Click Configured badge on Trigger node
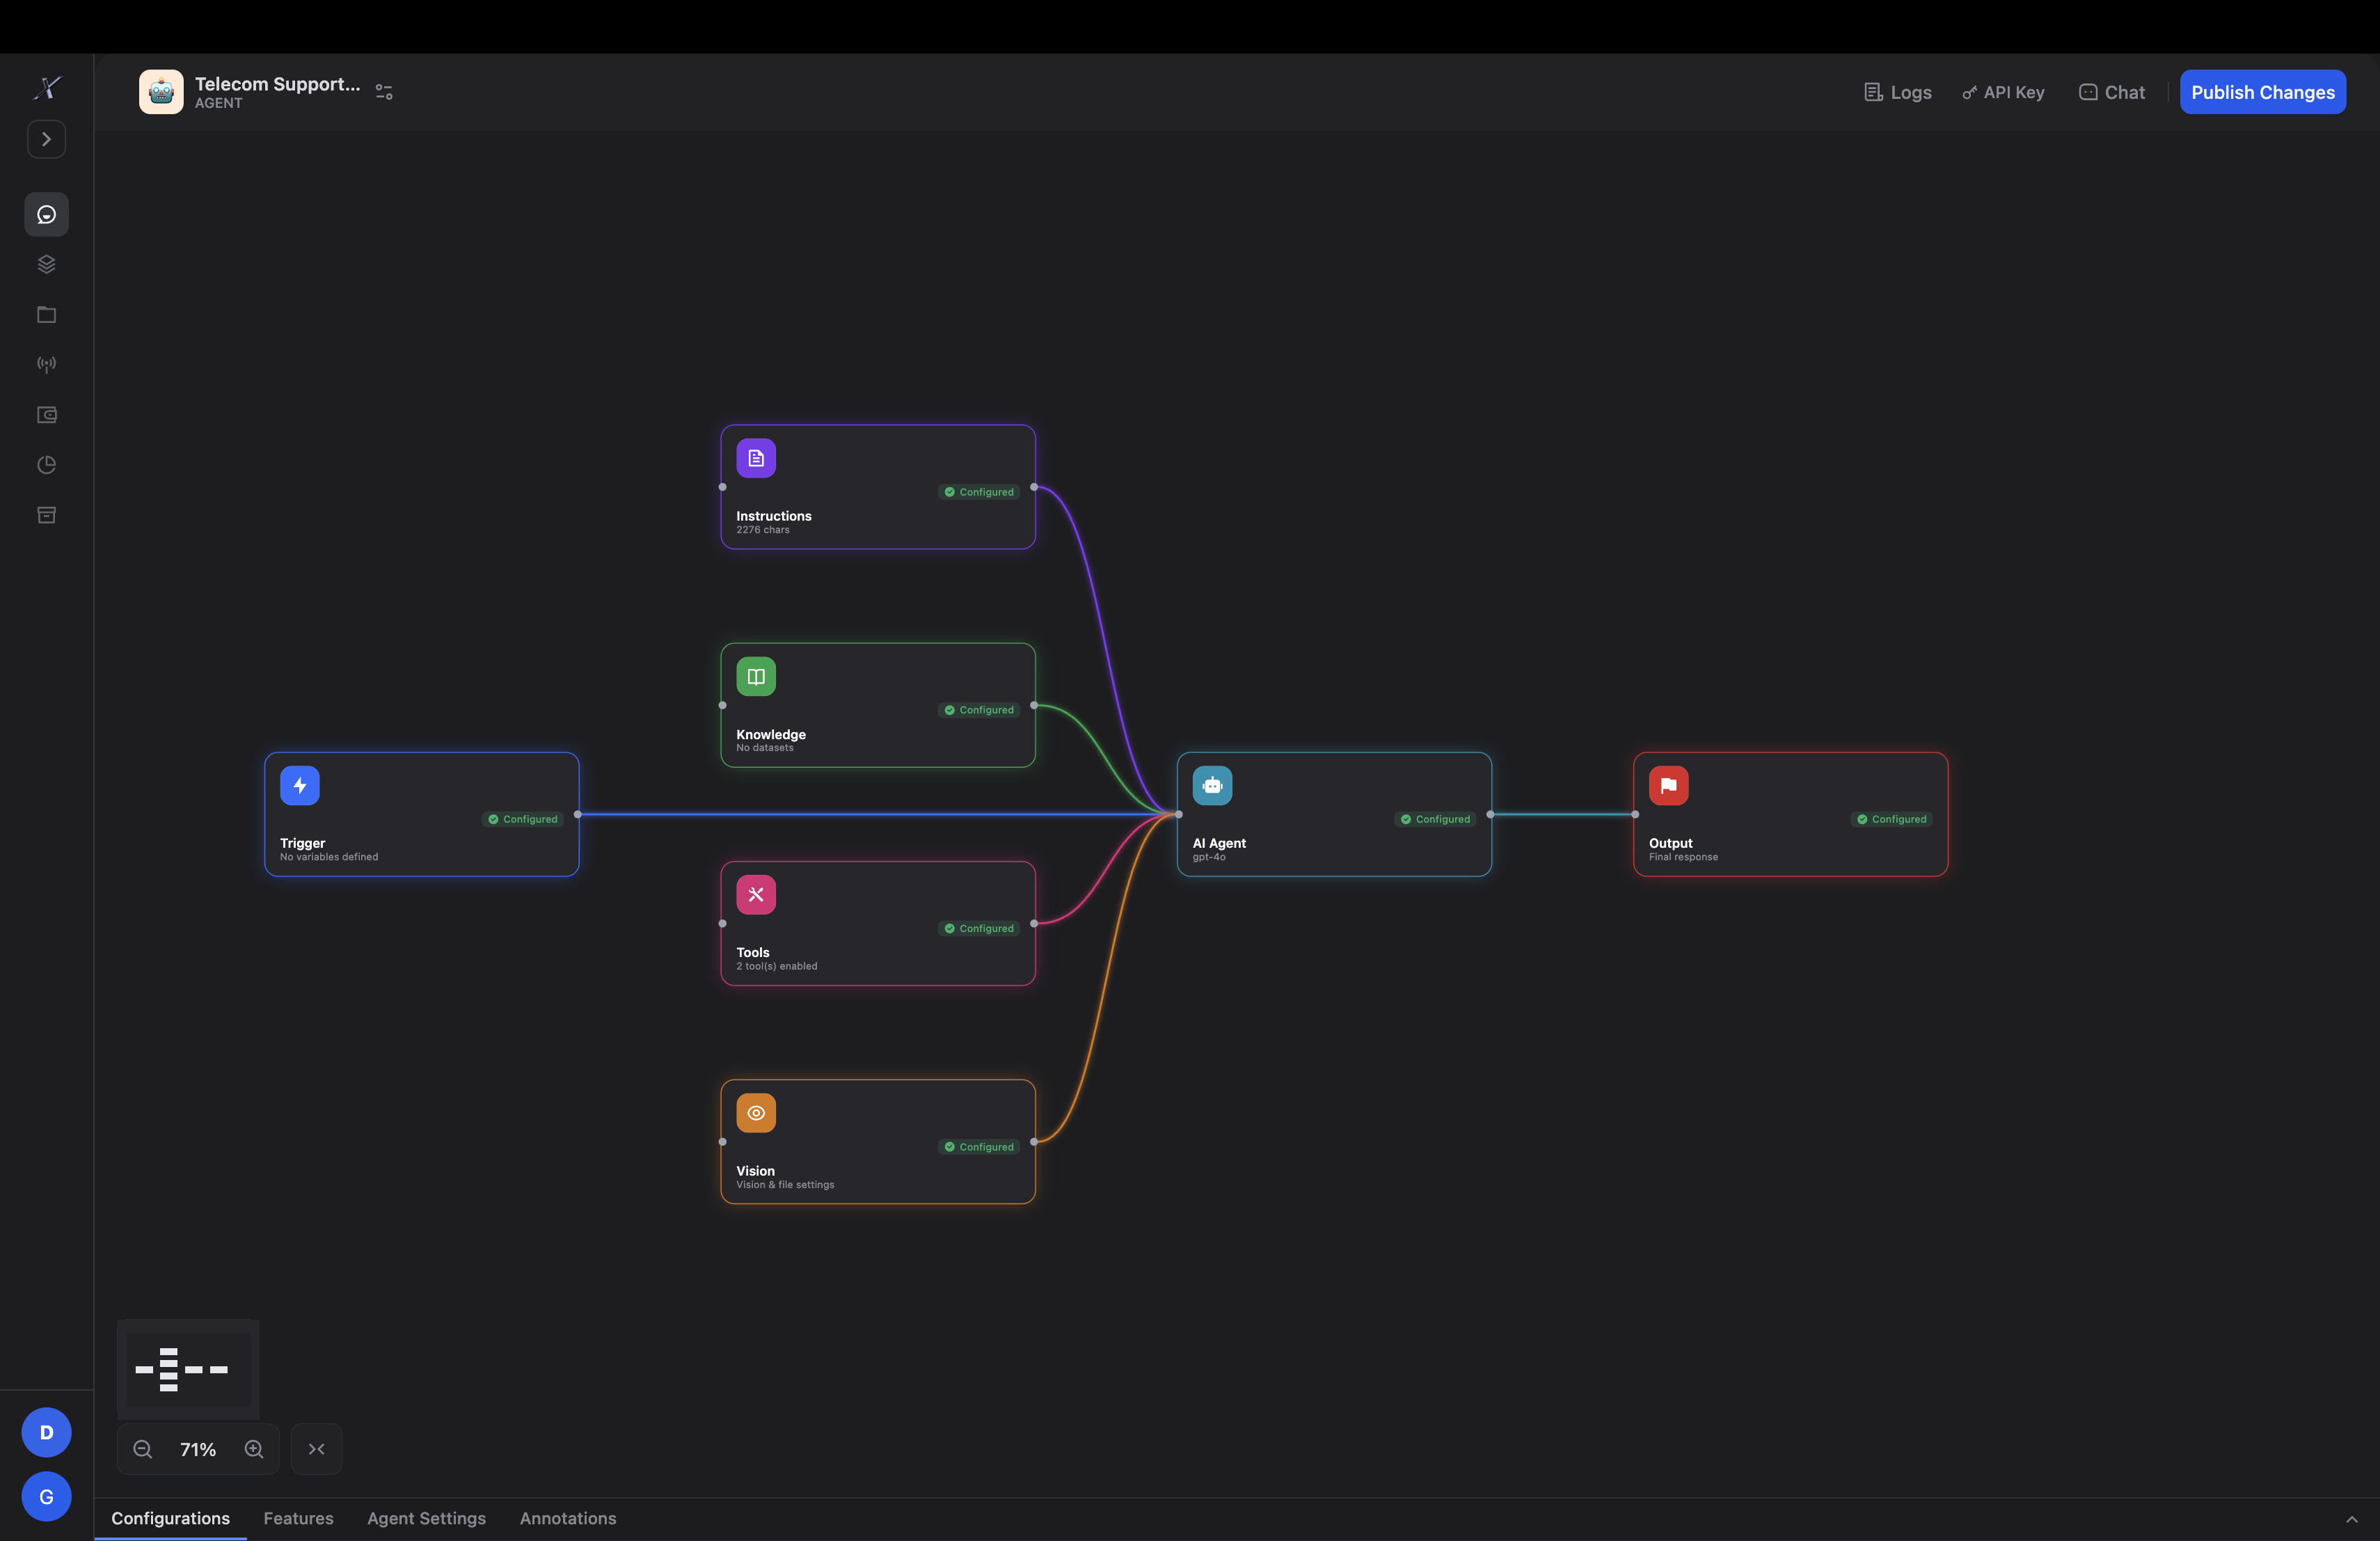Screen dimensions: 2380x1541 click(x=523, y=819)
